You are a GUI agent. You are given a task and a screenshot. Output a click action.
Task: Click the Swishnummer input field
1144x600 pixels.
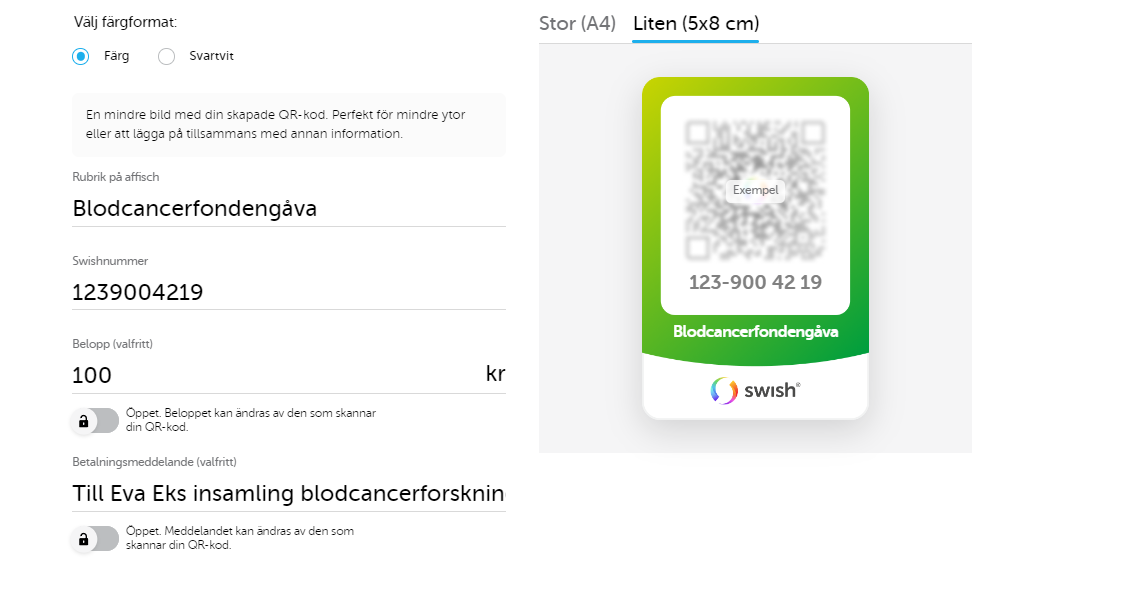click(x=288, y=292)
